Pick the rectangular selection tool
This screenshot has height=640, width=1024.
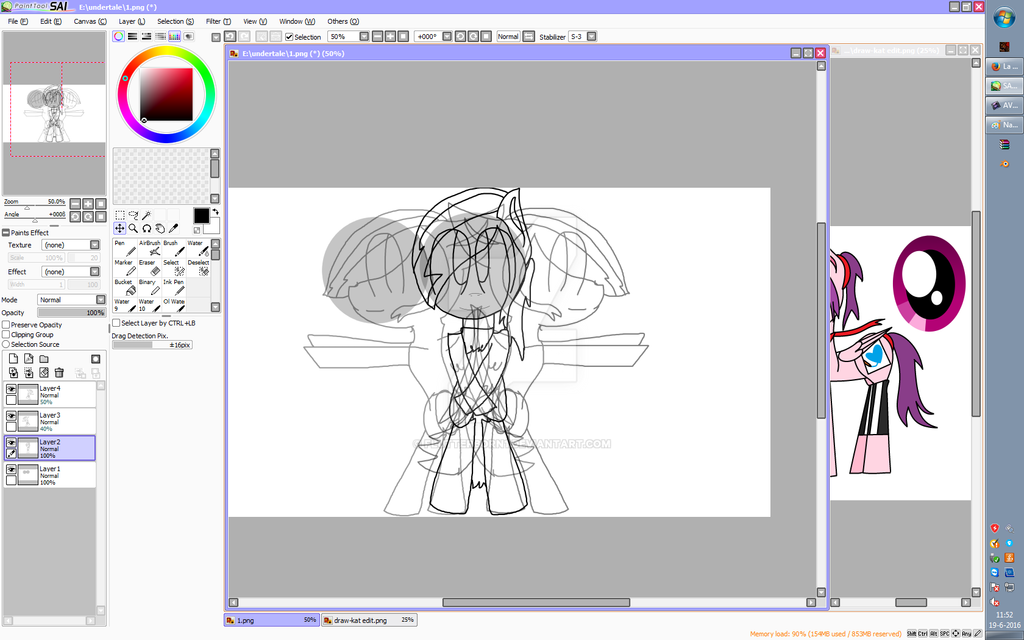click(120, 215)
